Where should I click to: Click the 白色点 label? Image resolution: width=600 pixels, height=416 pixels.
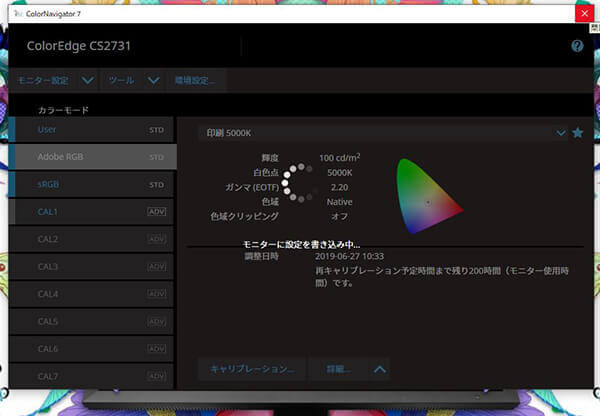(266, 173)
